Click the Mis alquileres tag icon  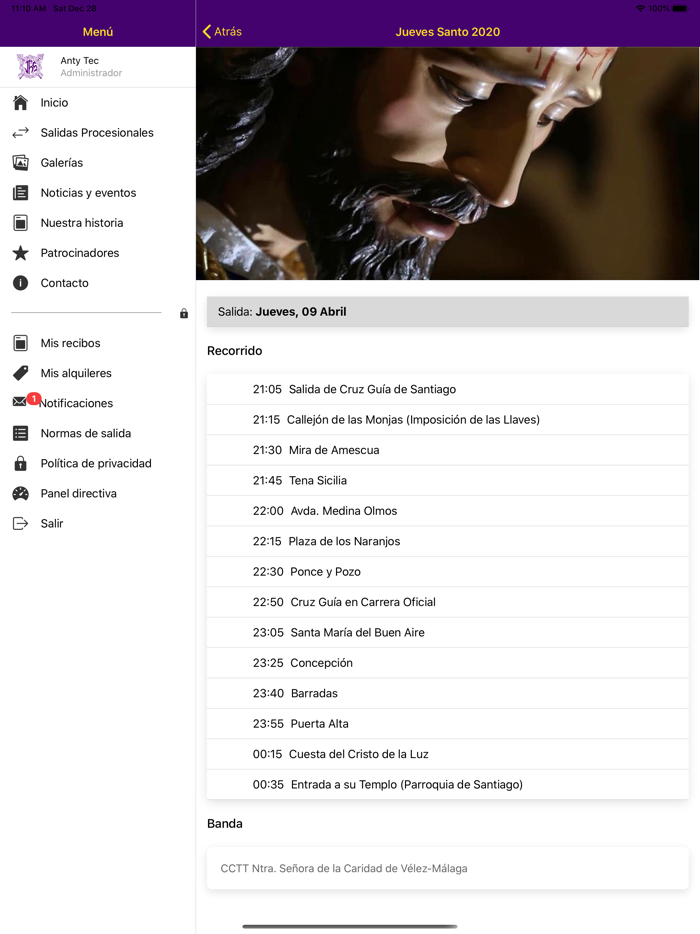(20, 373)
